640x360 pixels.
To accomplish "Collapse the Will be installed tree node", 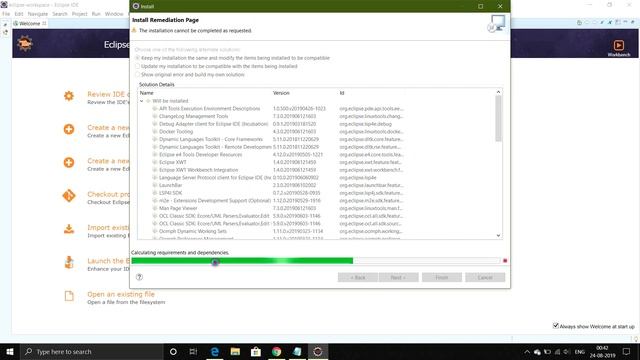I will click(142, 101).
